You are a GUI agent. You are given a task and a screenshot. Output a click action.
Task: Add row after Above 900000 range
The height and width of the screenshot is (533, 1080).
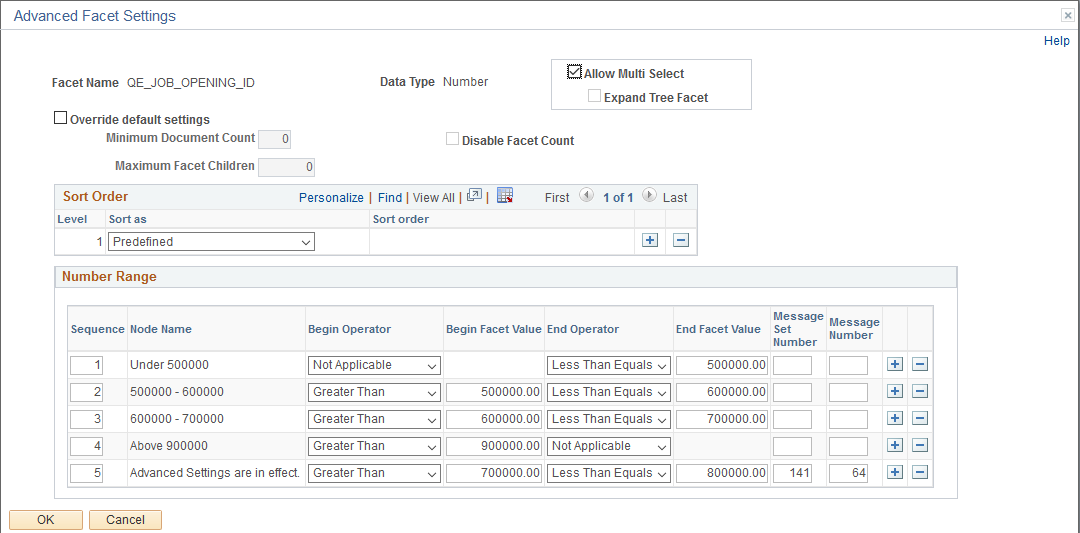[894, 446]
